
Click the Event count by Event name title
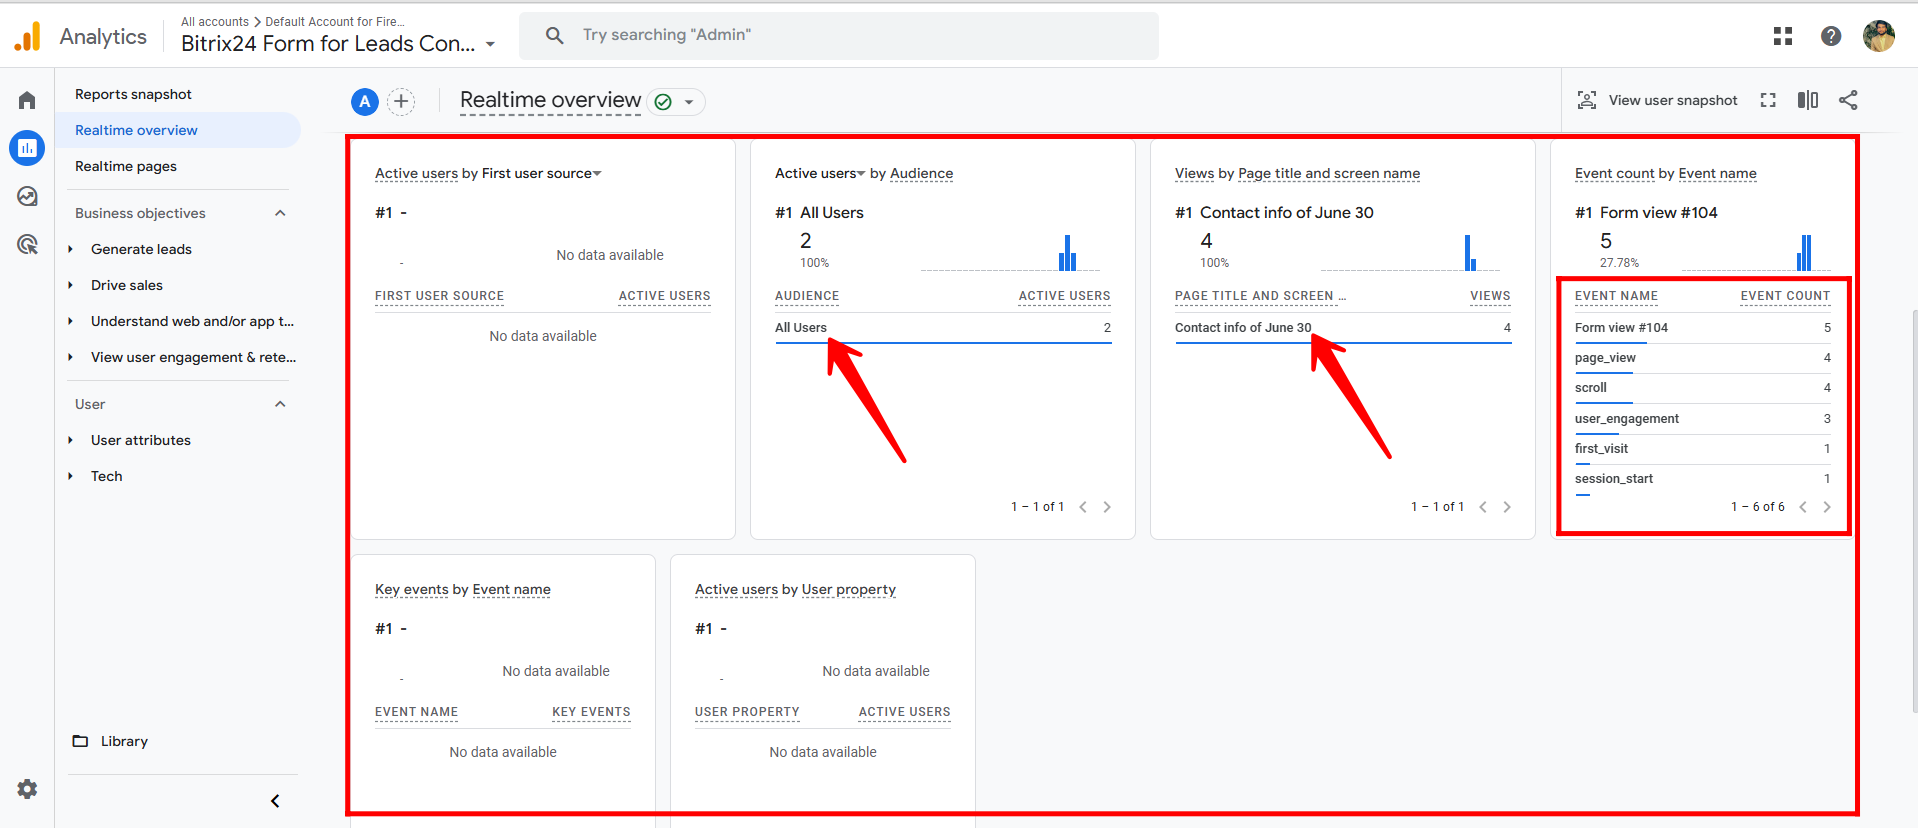1665,173
